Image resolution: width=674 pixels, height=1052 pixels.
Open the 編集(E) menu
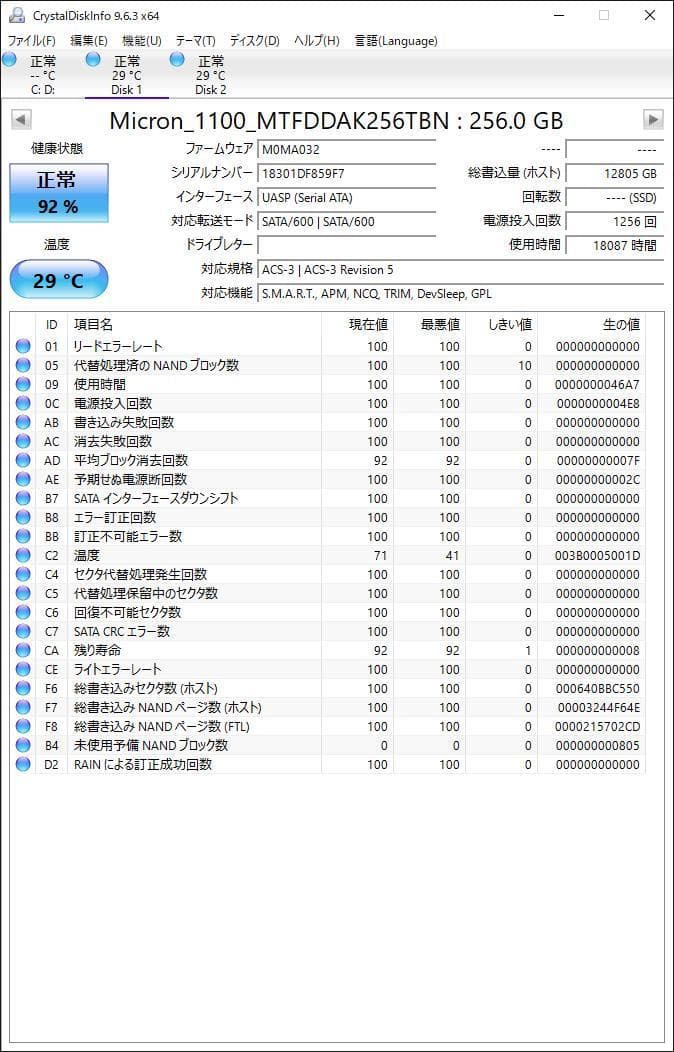click(x=89, y=40)
